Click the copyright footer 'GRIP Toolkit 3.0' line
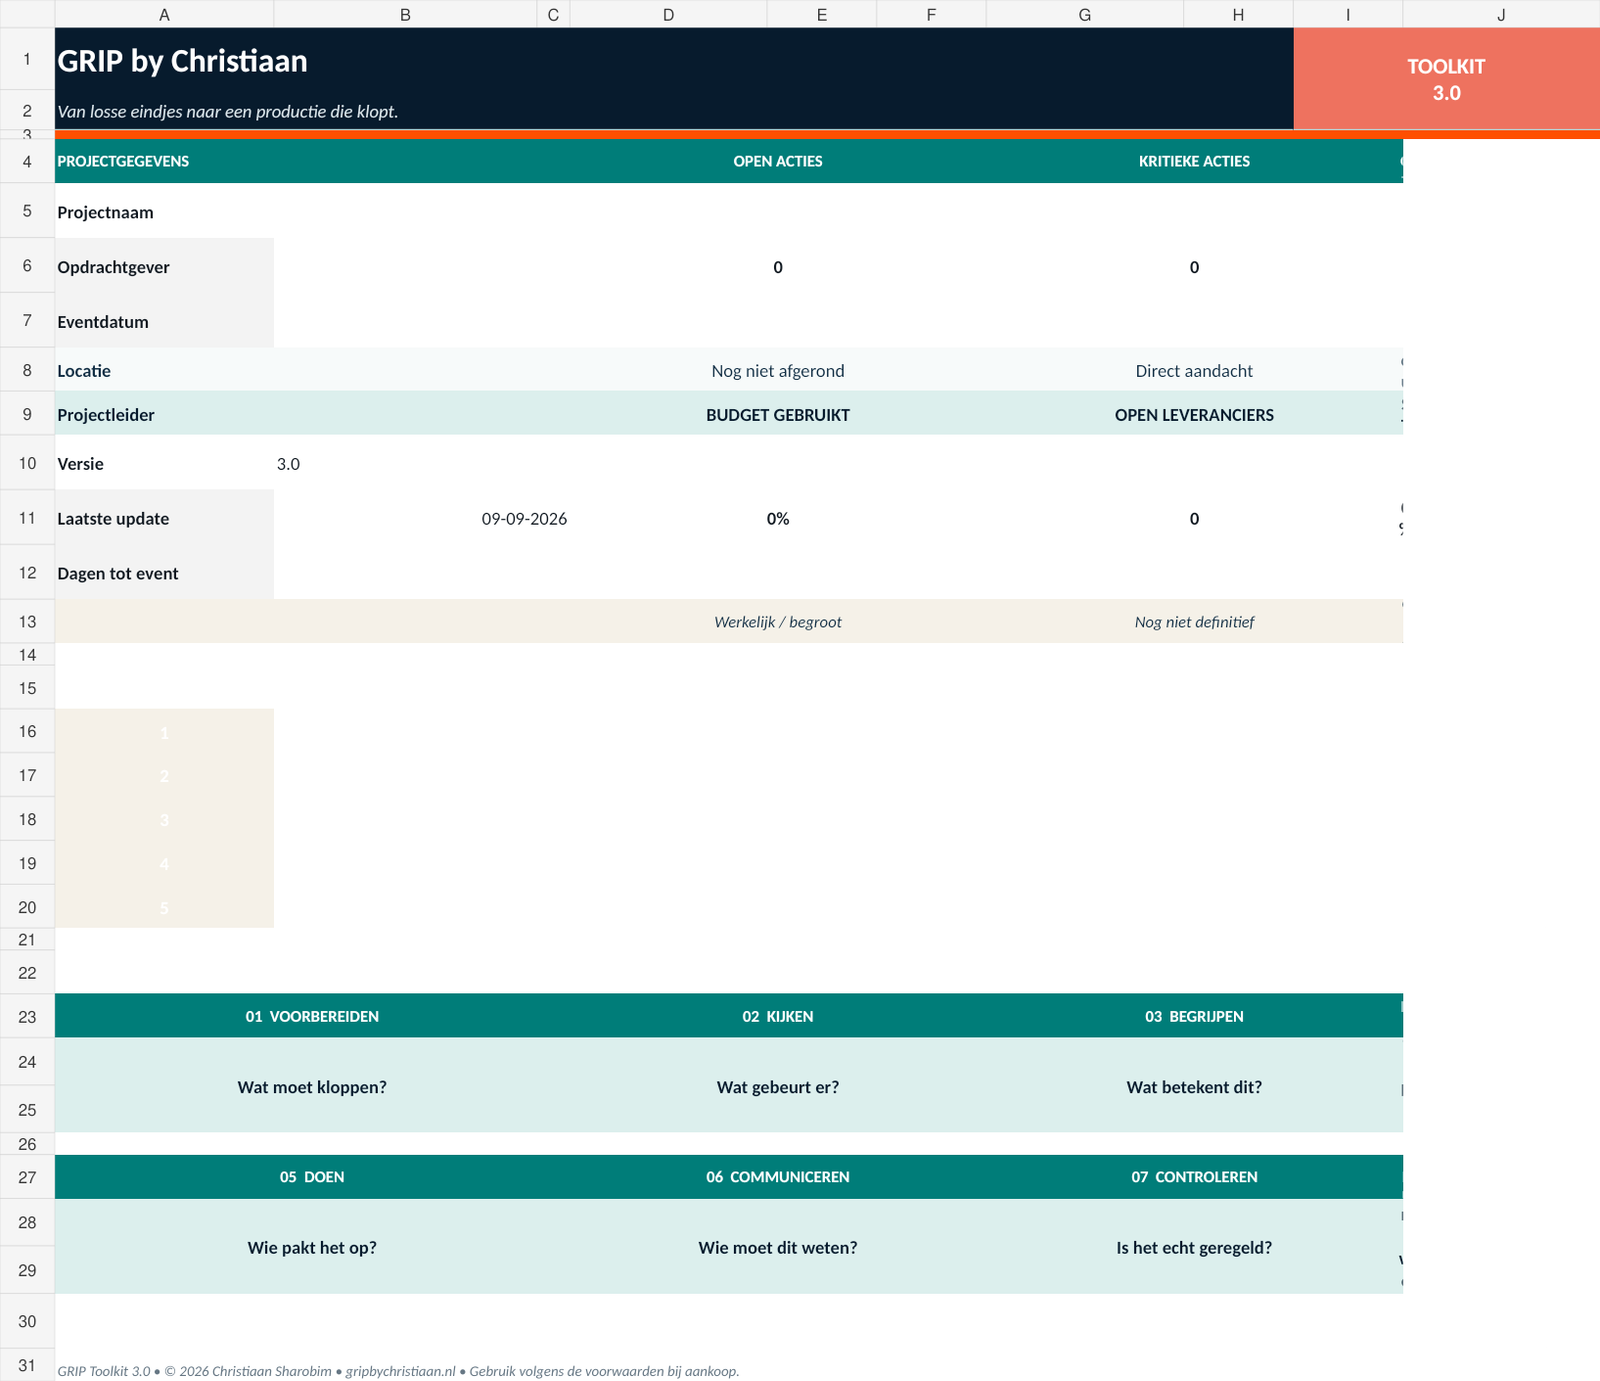Screen dimensions: 1600x1381 point(398,1371)
